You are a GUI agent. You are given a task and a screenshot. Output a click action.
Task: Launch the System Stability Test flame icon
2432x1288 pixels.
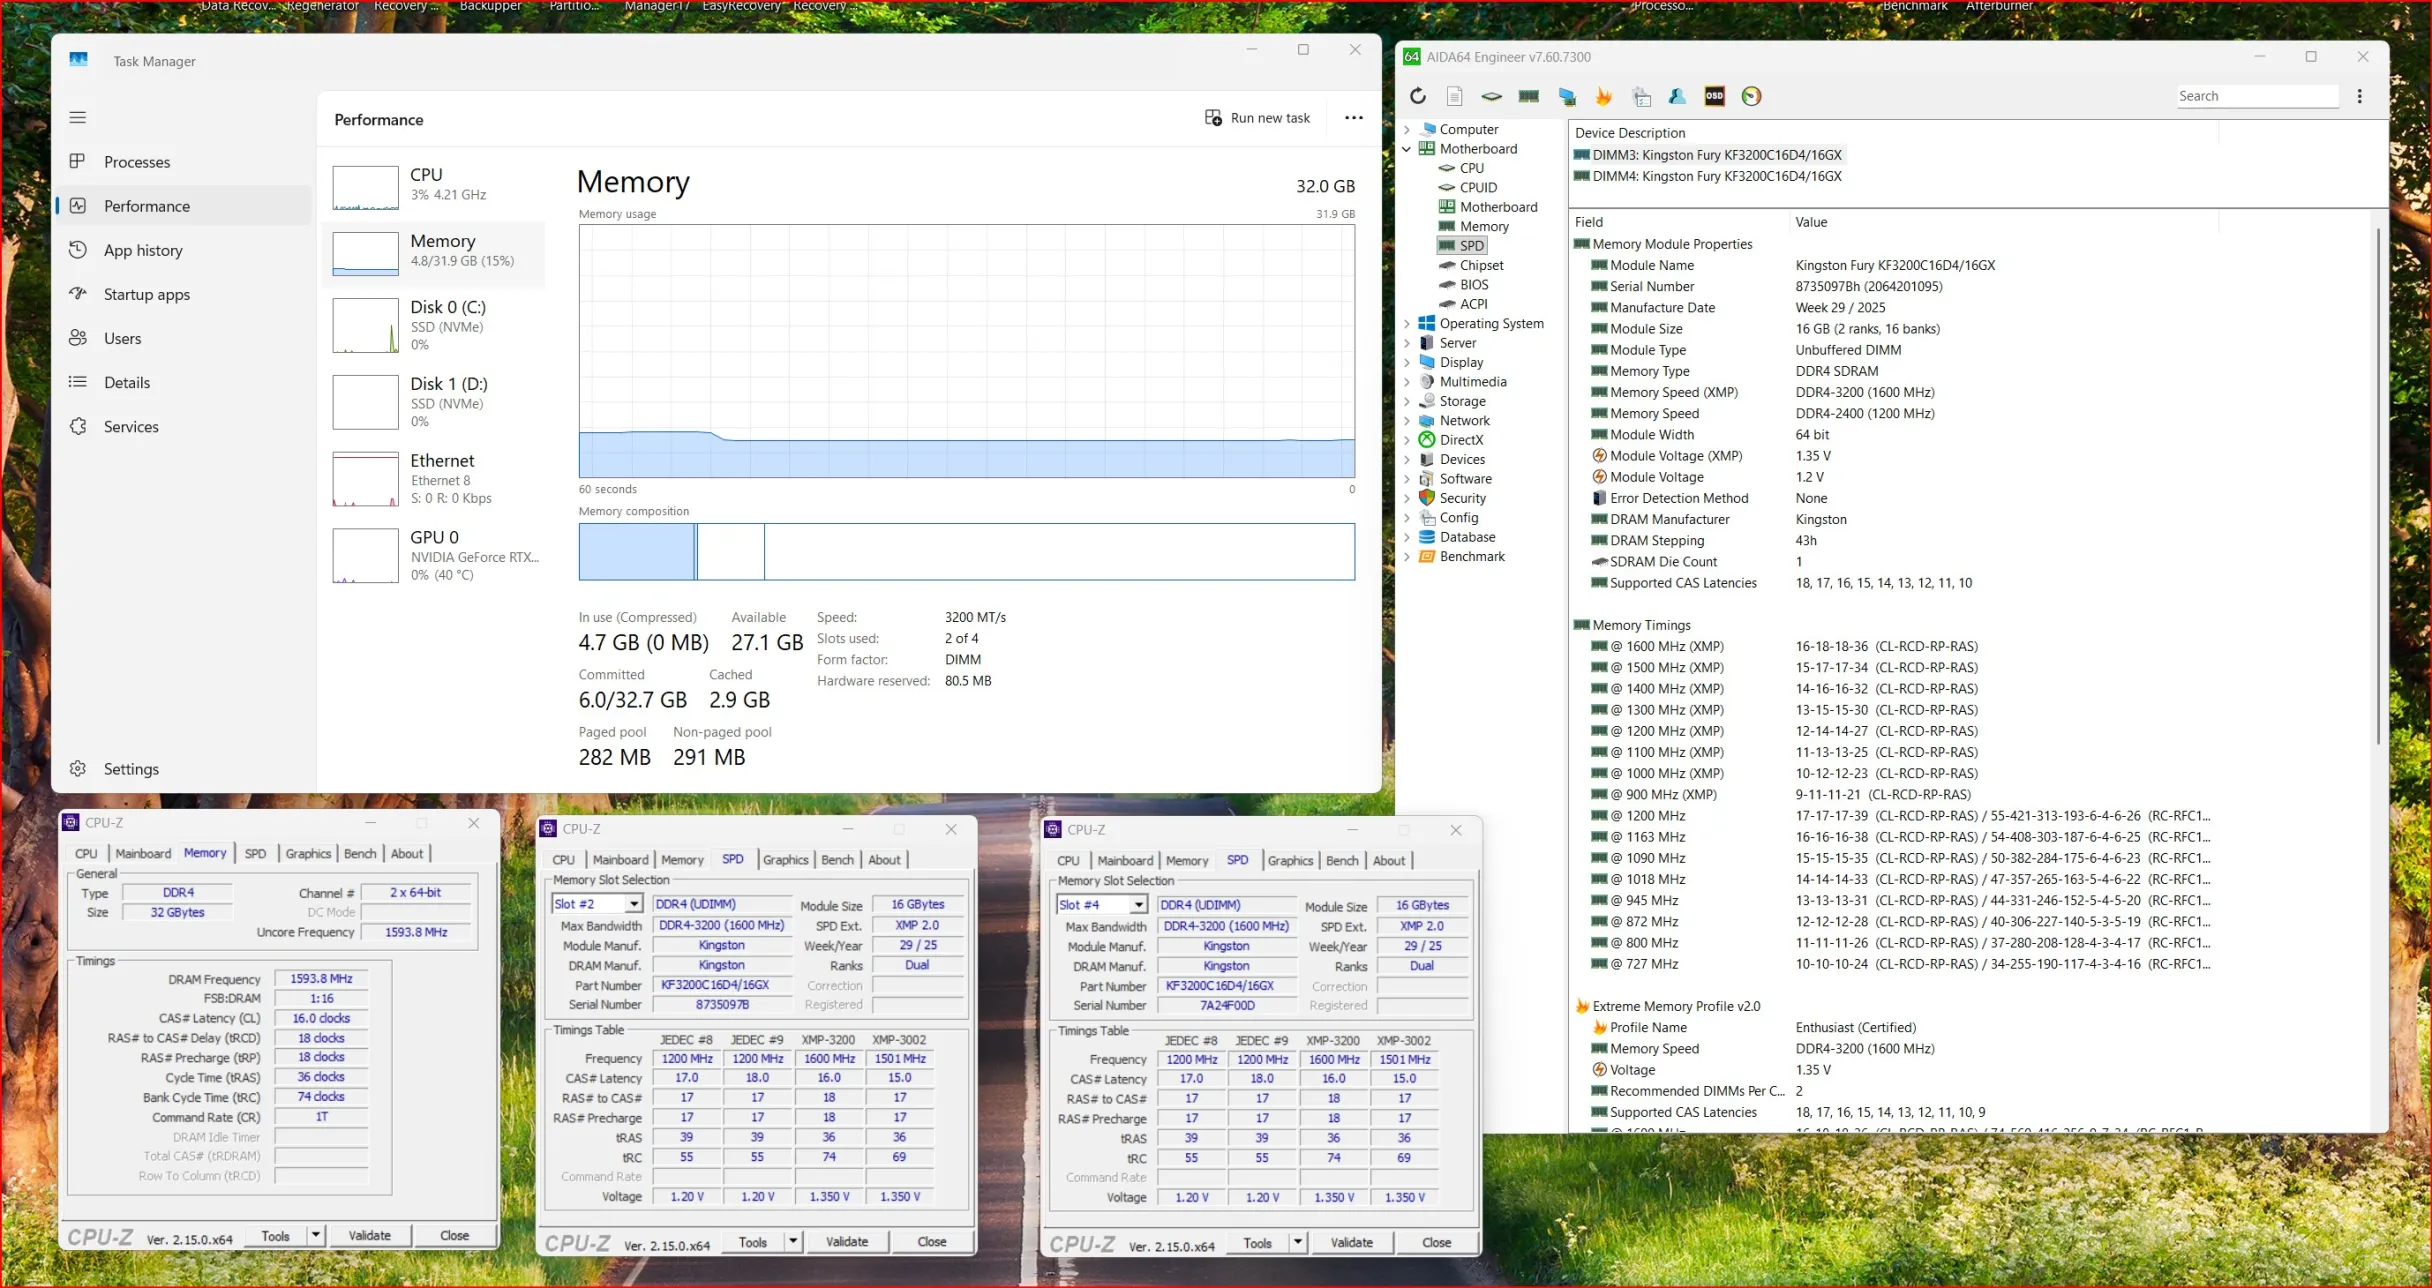pos(1604,96)
